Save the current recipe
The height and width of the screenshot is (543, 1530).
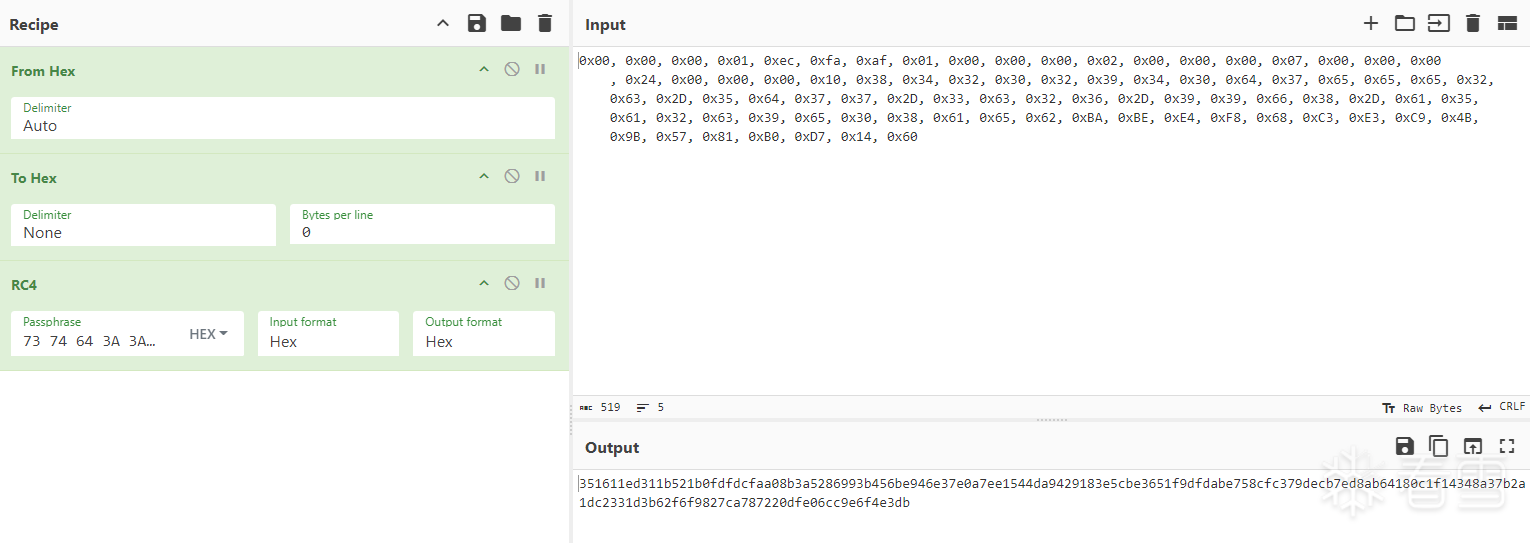click(x=477, y=24)
